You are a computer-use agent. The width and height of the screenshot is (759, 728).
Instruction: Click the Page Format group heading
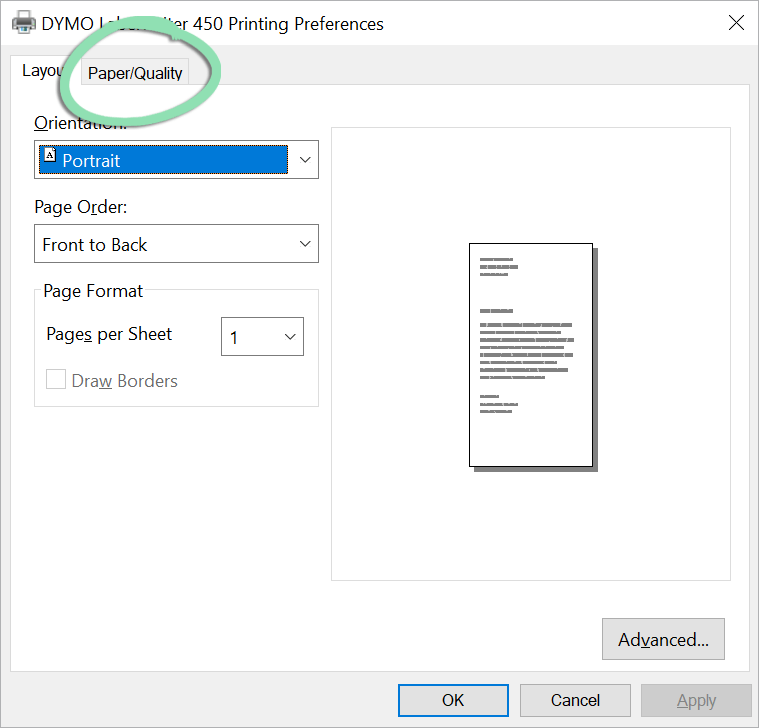(x=93, y=291)
